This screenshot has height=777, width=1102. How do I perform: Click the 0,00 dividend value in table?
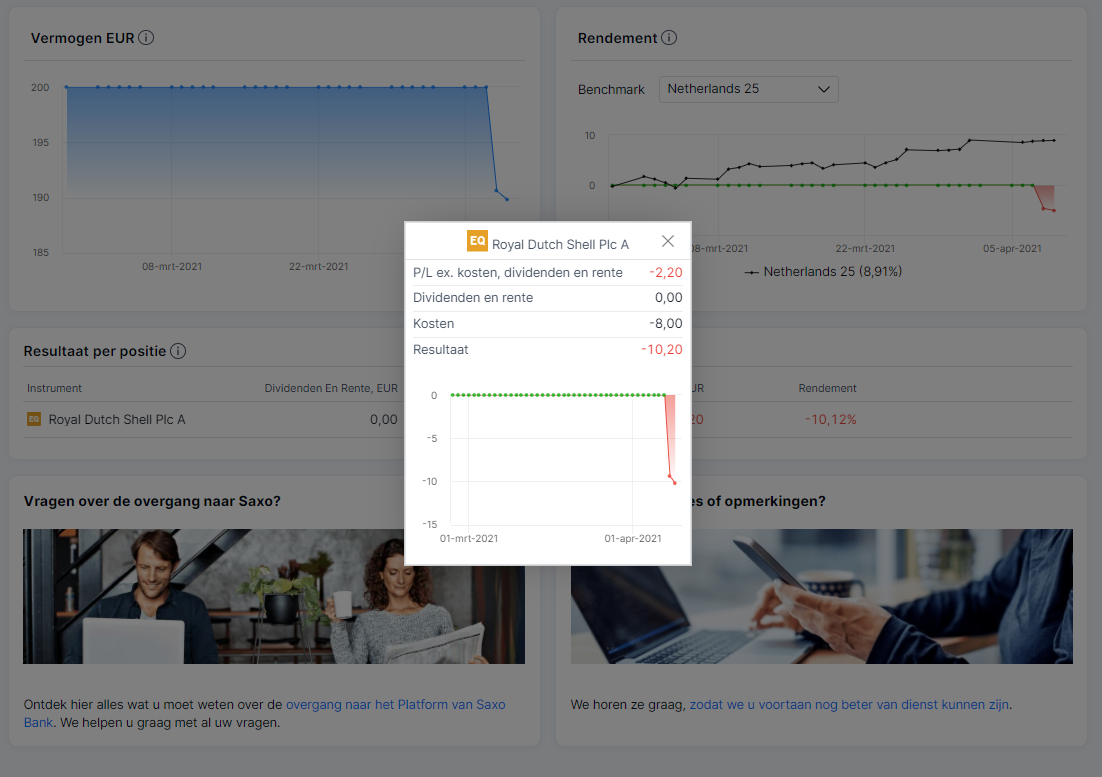click(x=384, y=419)
